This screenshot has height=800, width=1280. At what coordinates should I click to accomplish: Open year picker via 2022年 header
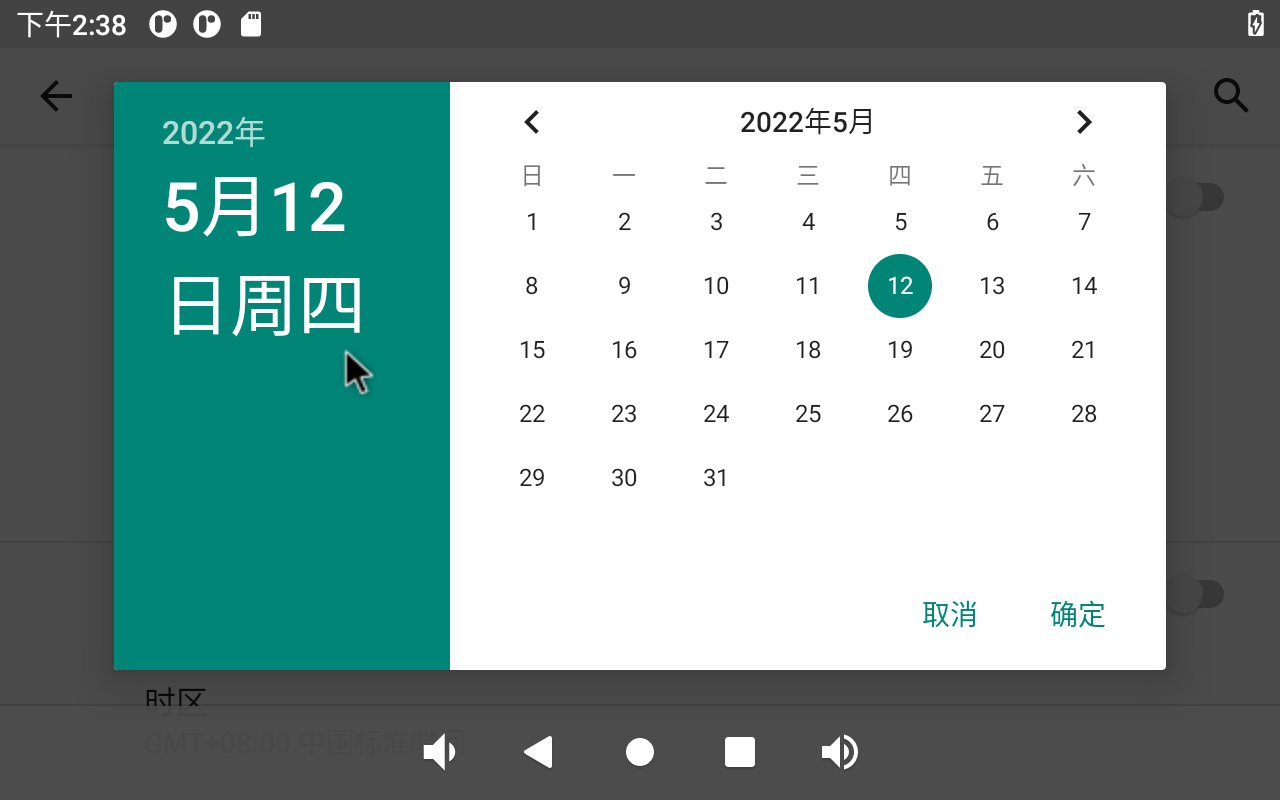pos(213,133)
